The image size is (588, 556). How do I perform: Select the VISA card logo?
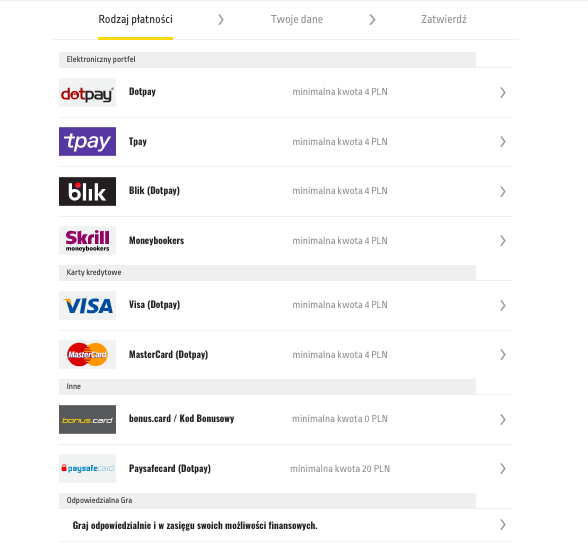(87, 306)
